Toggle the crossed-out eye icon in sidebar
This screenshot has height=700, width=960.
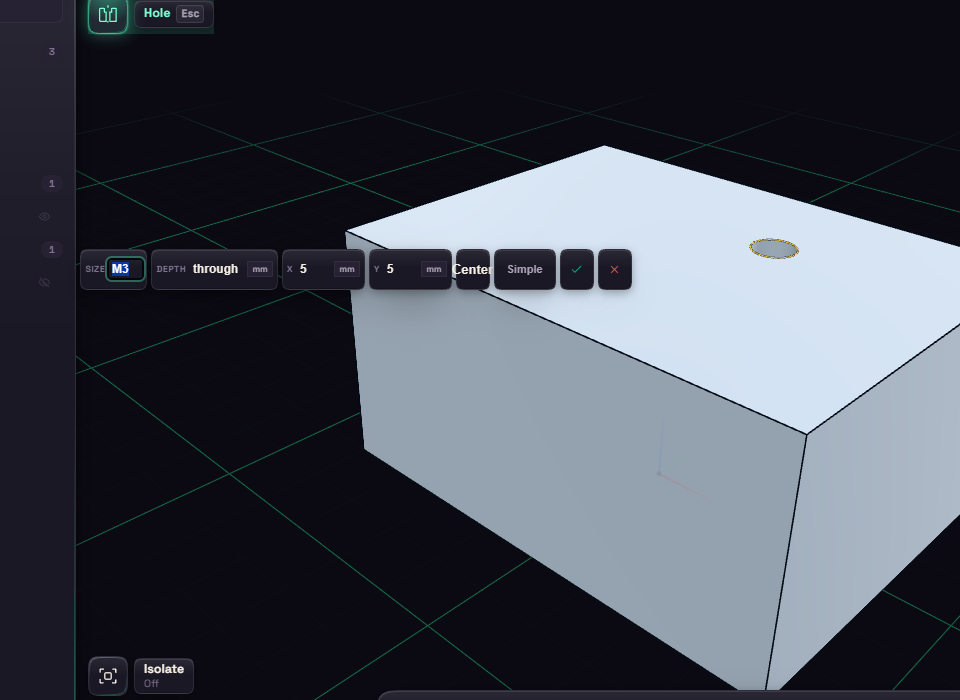(45, 282)
